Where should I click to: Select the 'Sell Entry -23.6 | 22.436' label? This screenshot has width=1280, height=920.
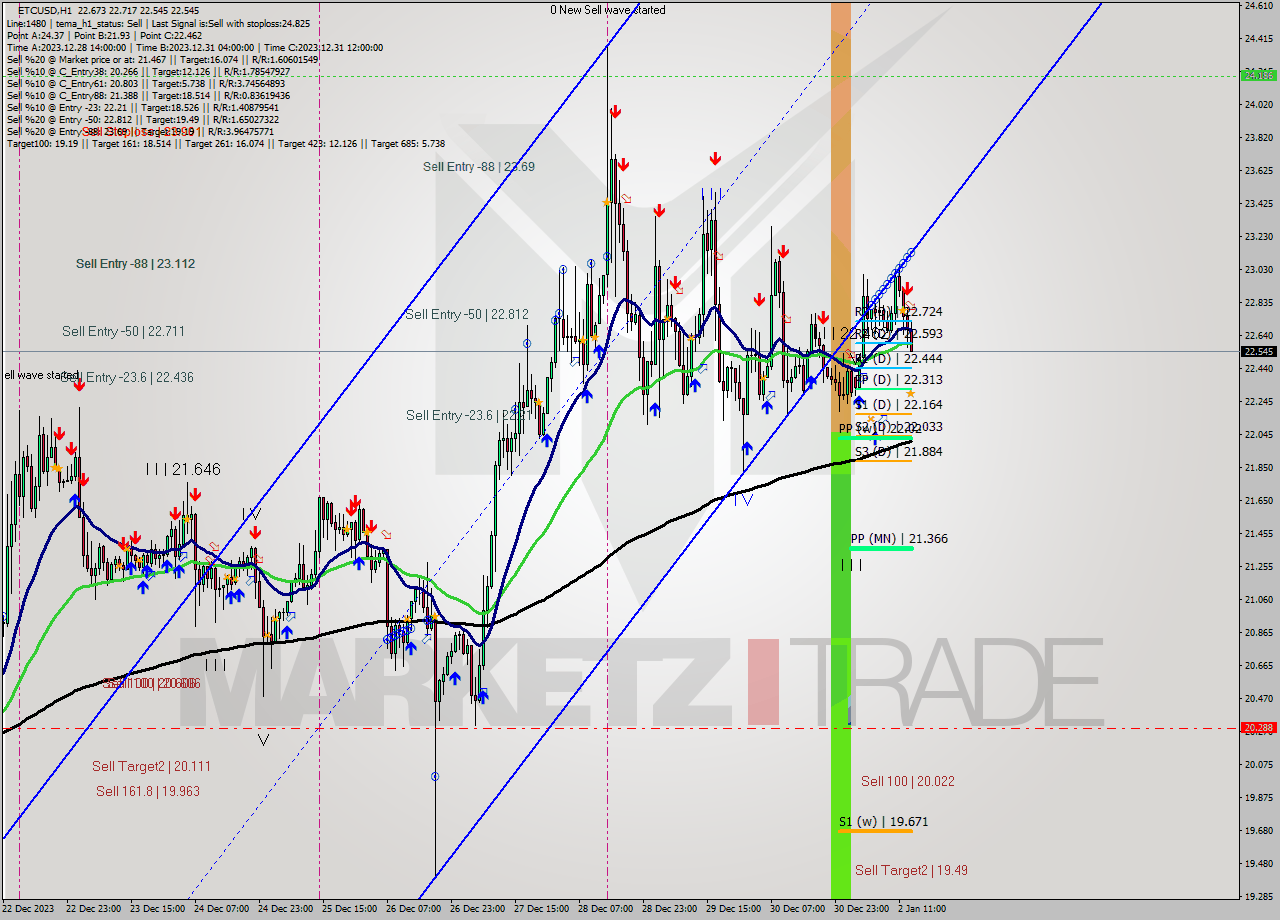point(127,377)
